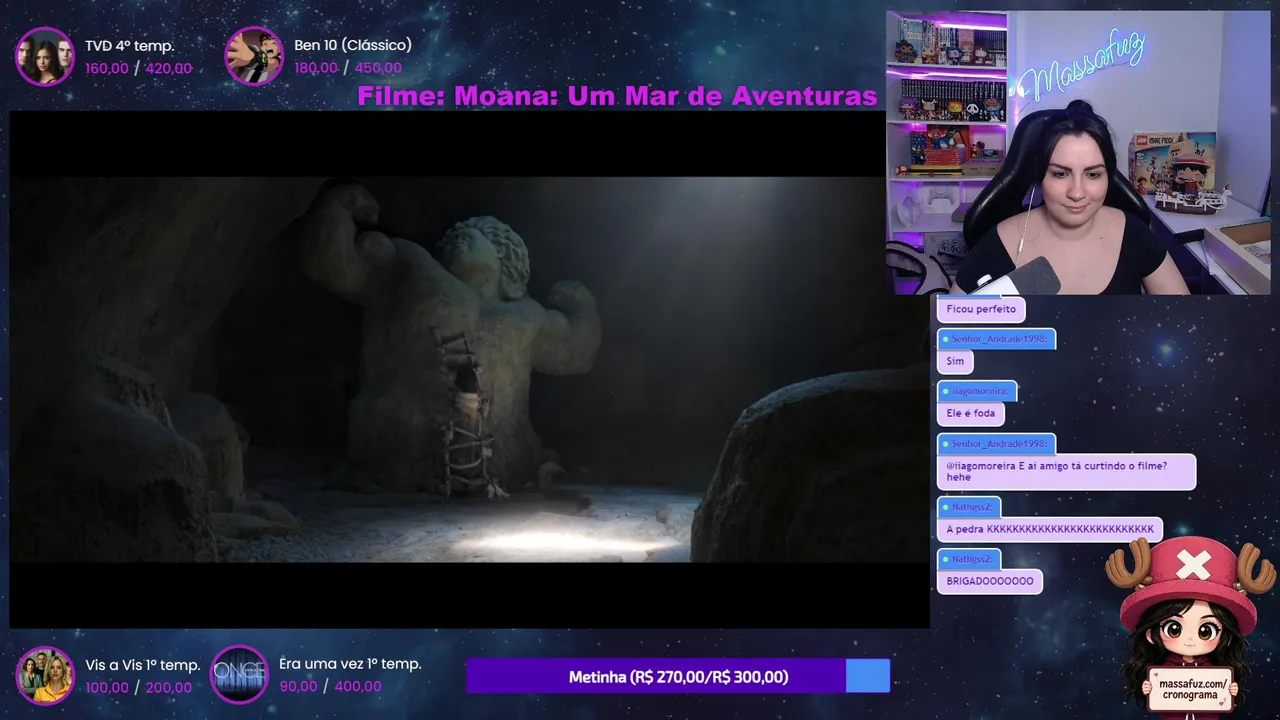
Task: Click the TVD 4º temp. show avatar
Action: (45, 56)
